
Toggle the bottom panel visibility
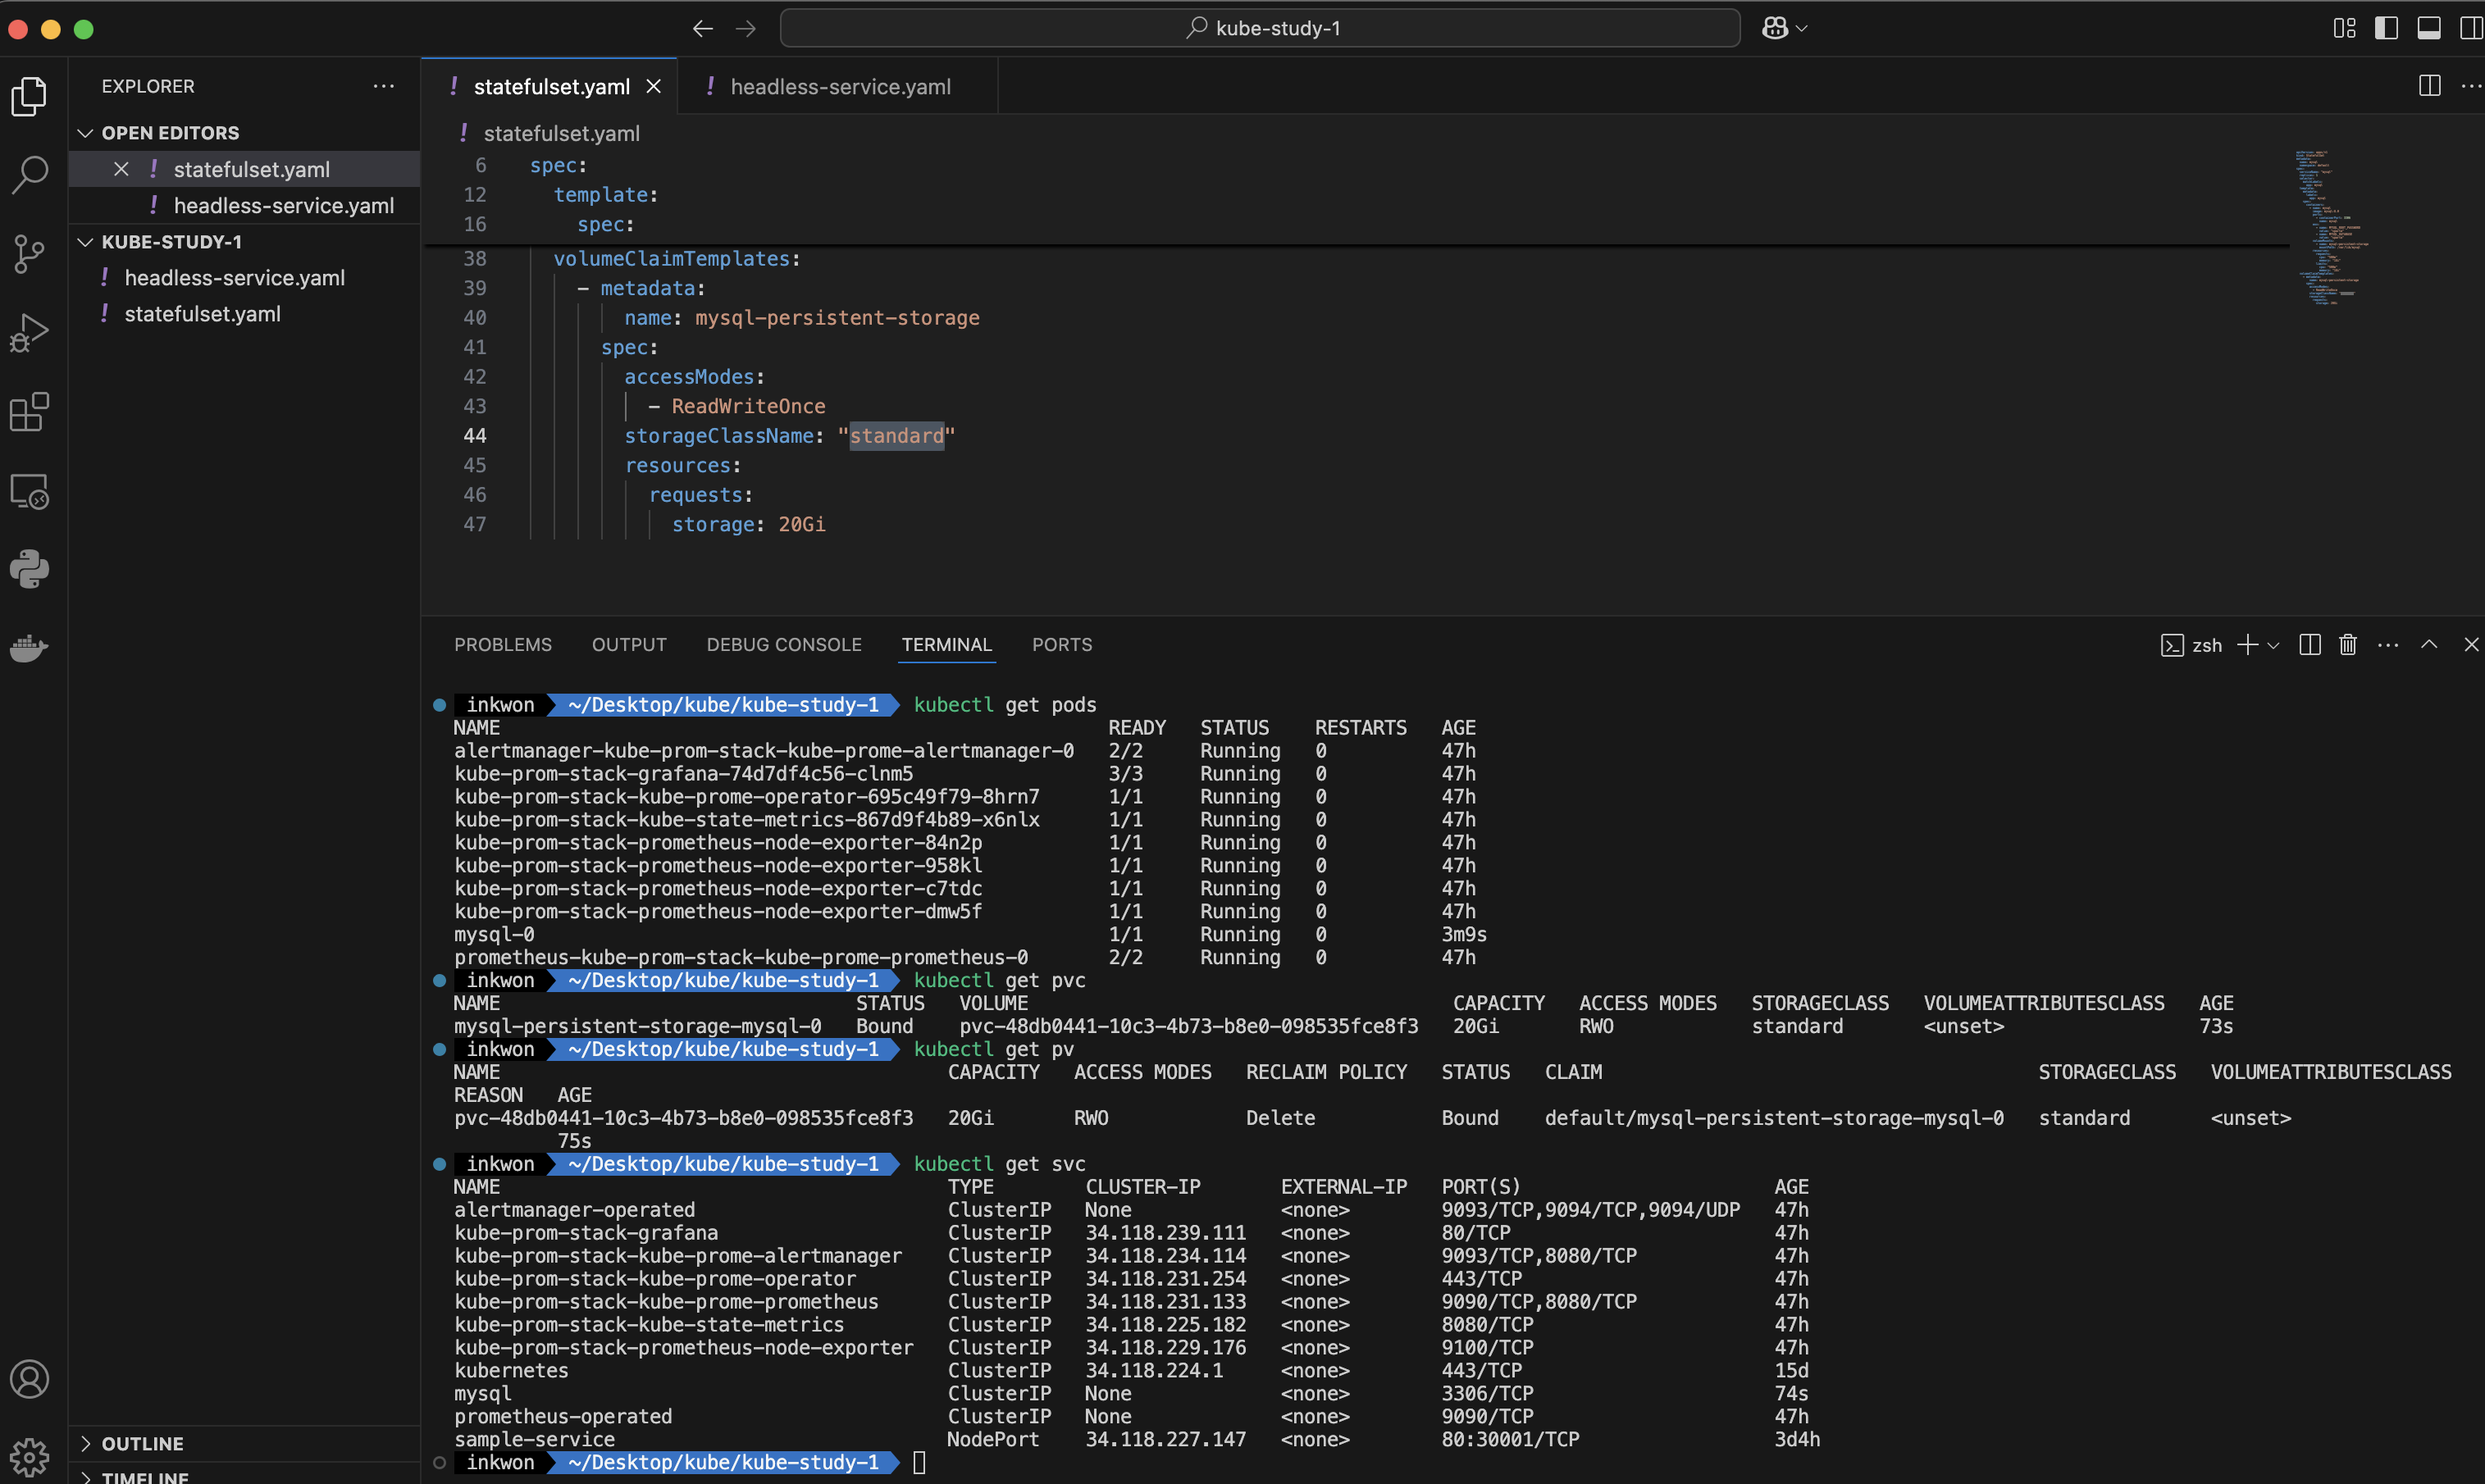coord(2429,28)
